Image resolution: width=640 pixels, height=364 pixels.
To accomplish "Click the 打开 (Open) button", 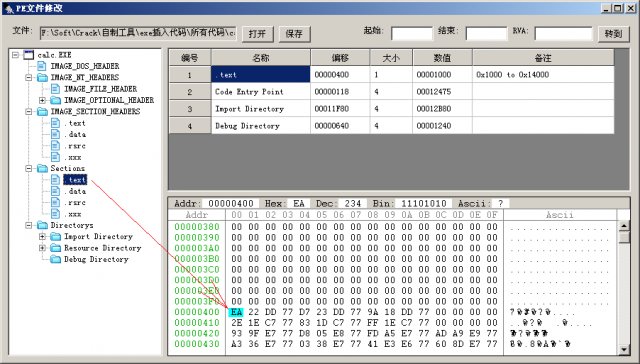I will coord(258,34).
